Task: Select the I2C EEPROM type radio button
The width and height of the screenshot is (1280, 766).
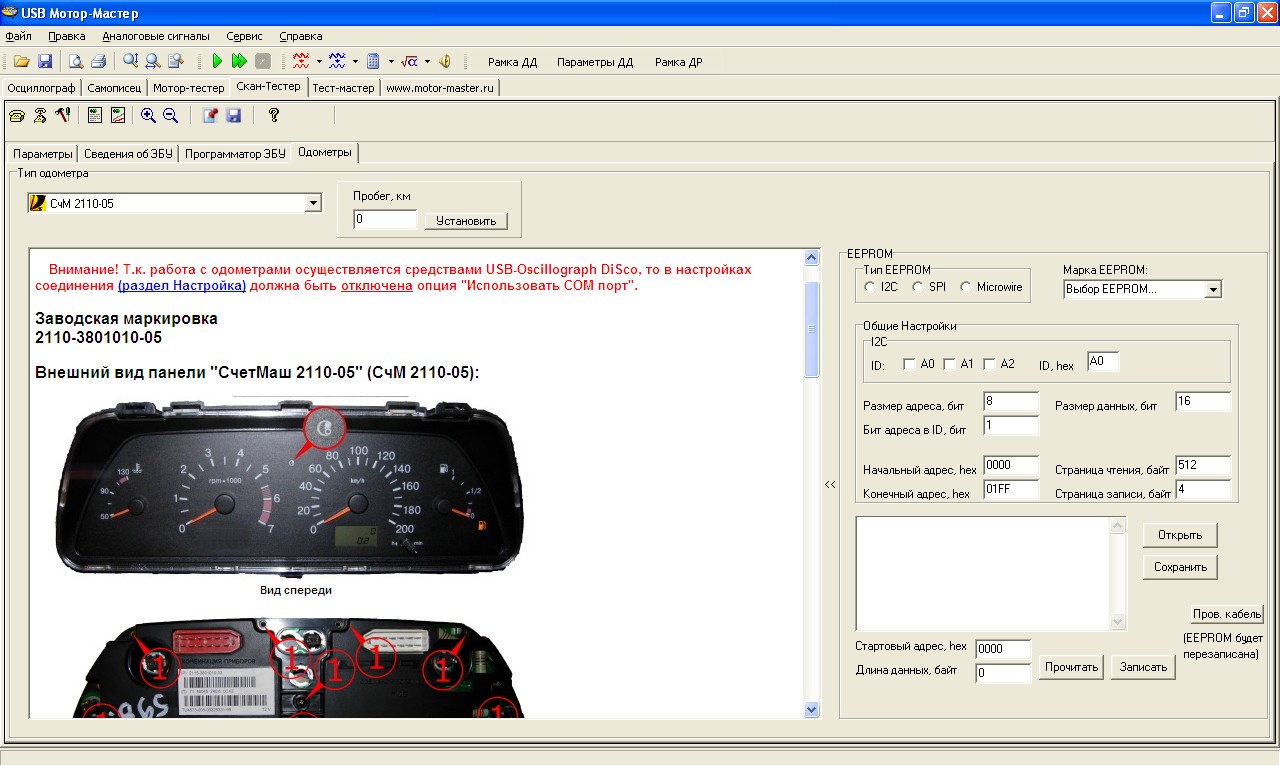Action: click(x=870, y=287)
